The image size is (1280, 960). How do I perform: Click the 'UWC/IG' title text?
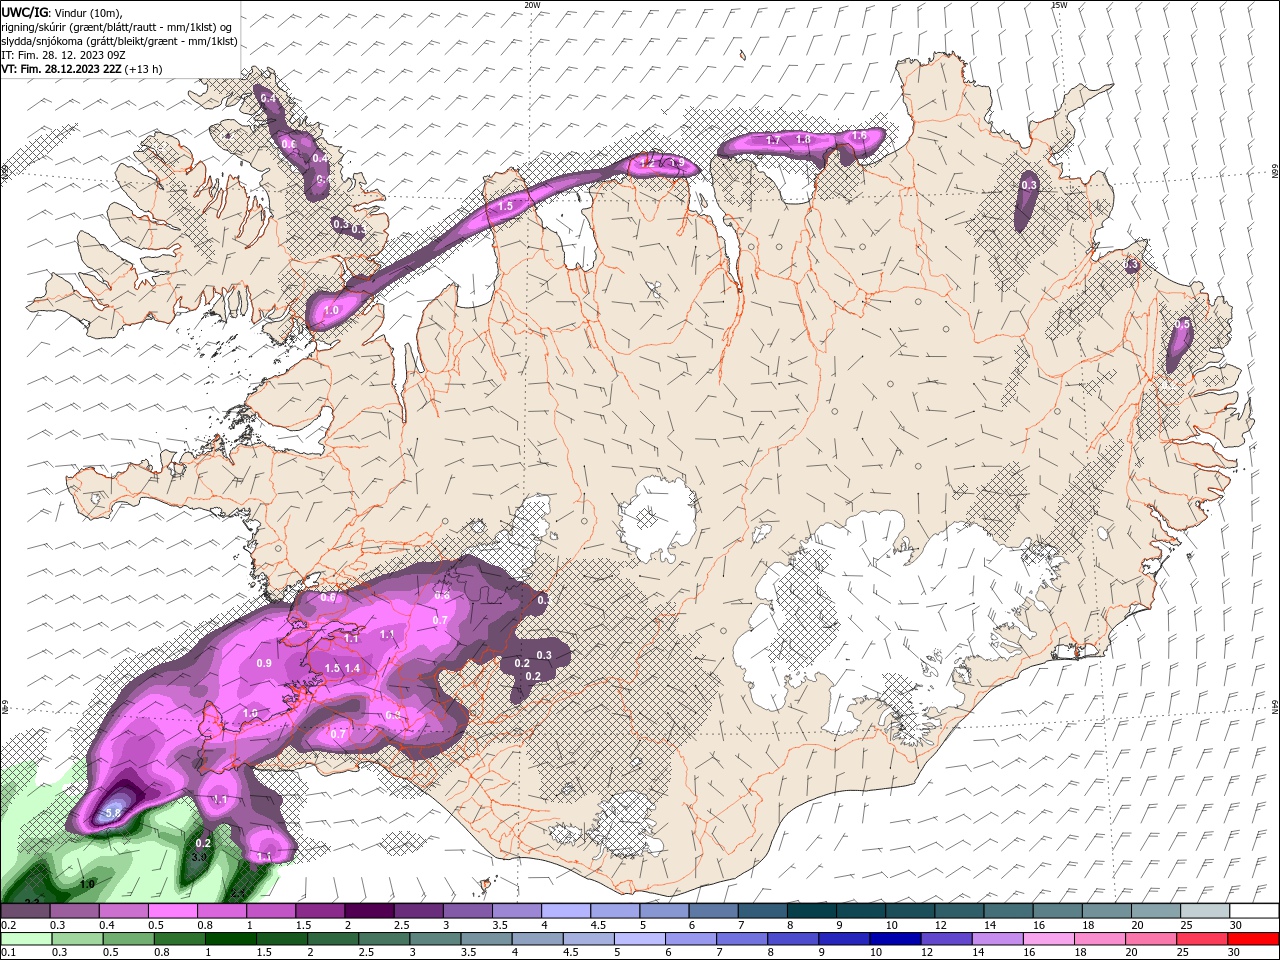coord(24,12)
